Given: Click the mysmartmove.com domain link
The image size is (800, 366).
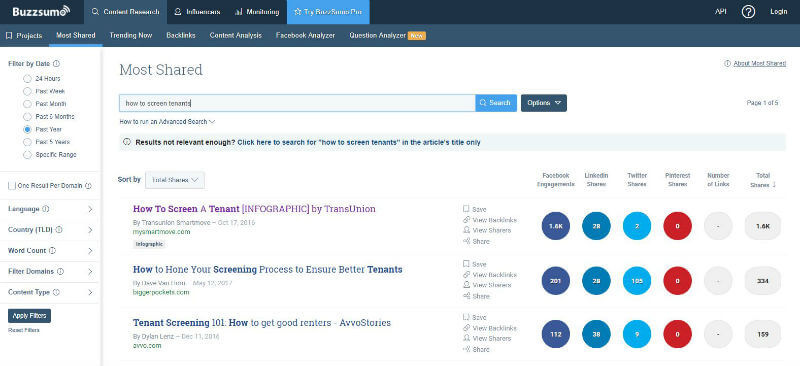Looking at the screenshot, I should coord(161,232).
